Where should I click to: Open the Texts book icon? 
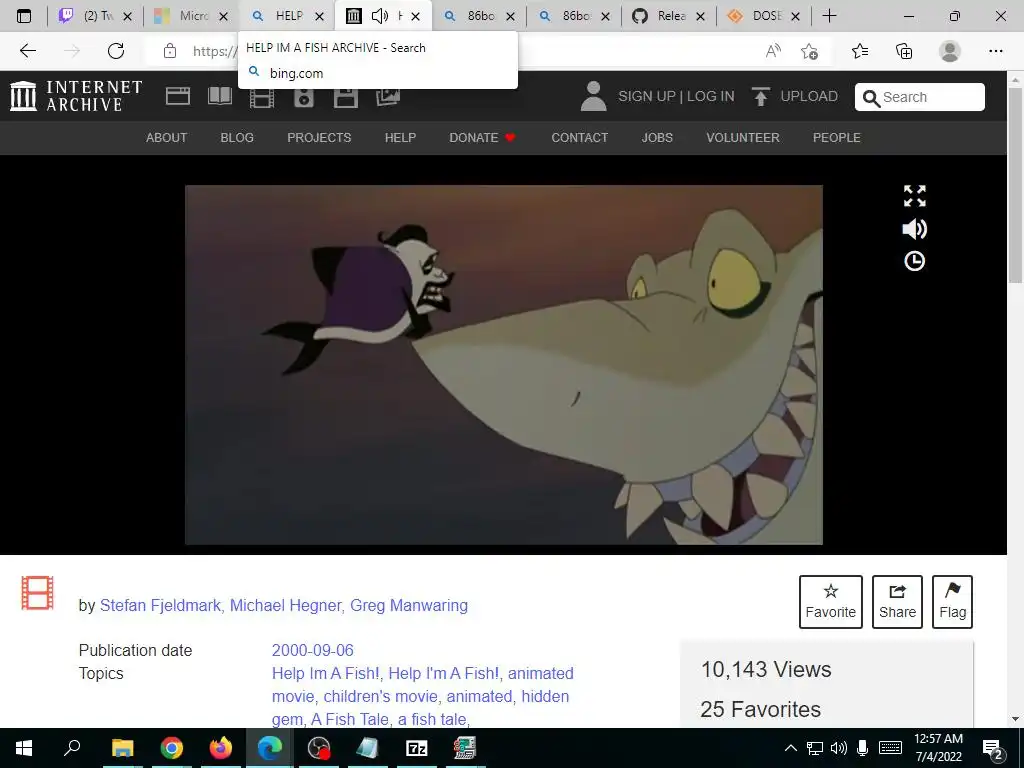click(219, 97)
